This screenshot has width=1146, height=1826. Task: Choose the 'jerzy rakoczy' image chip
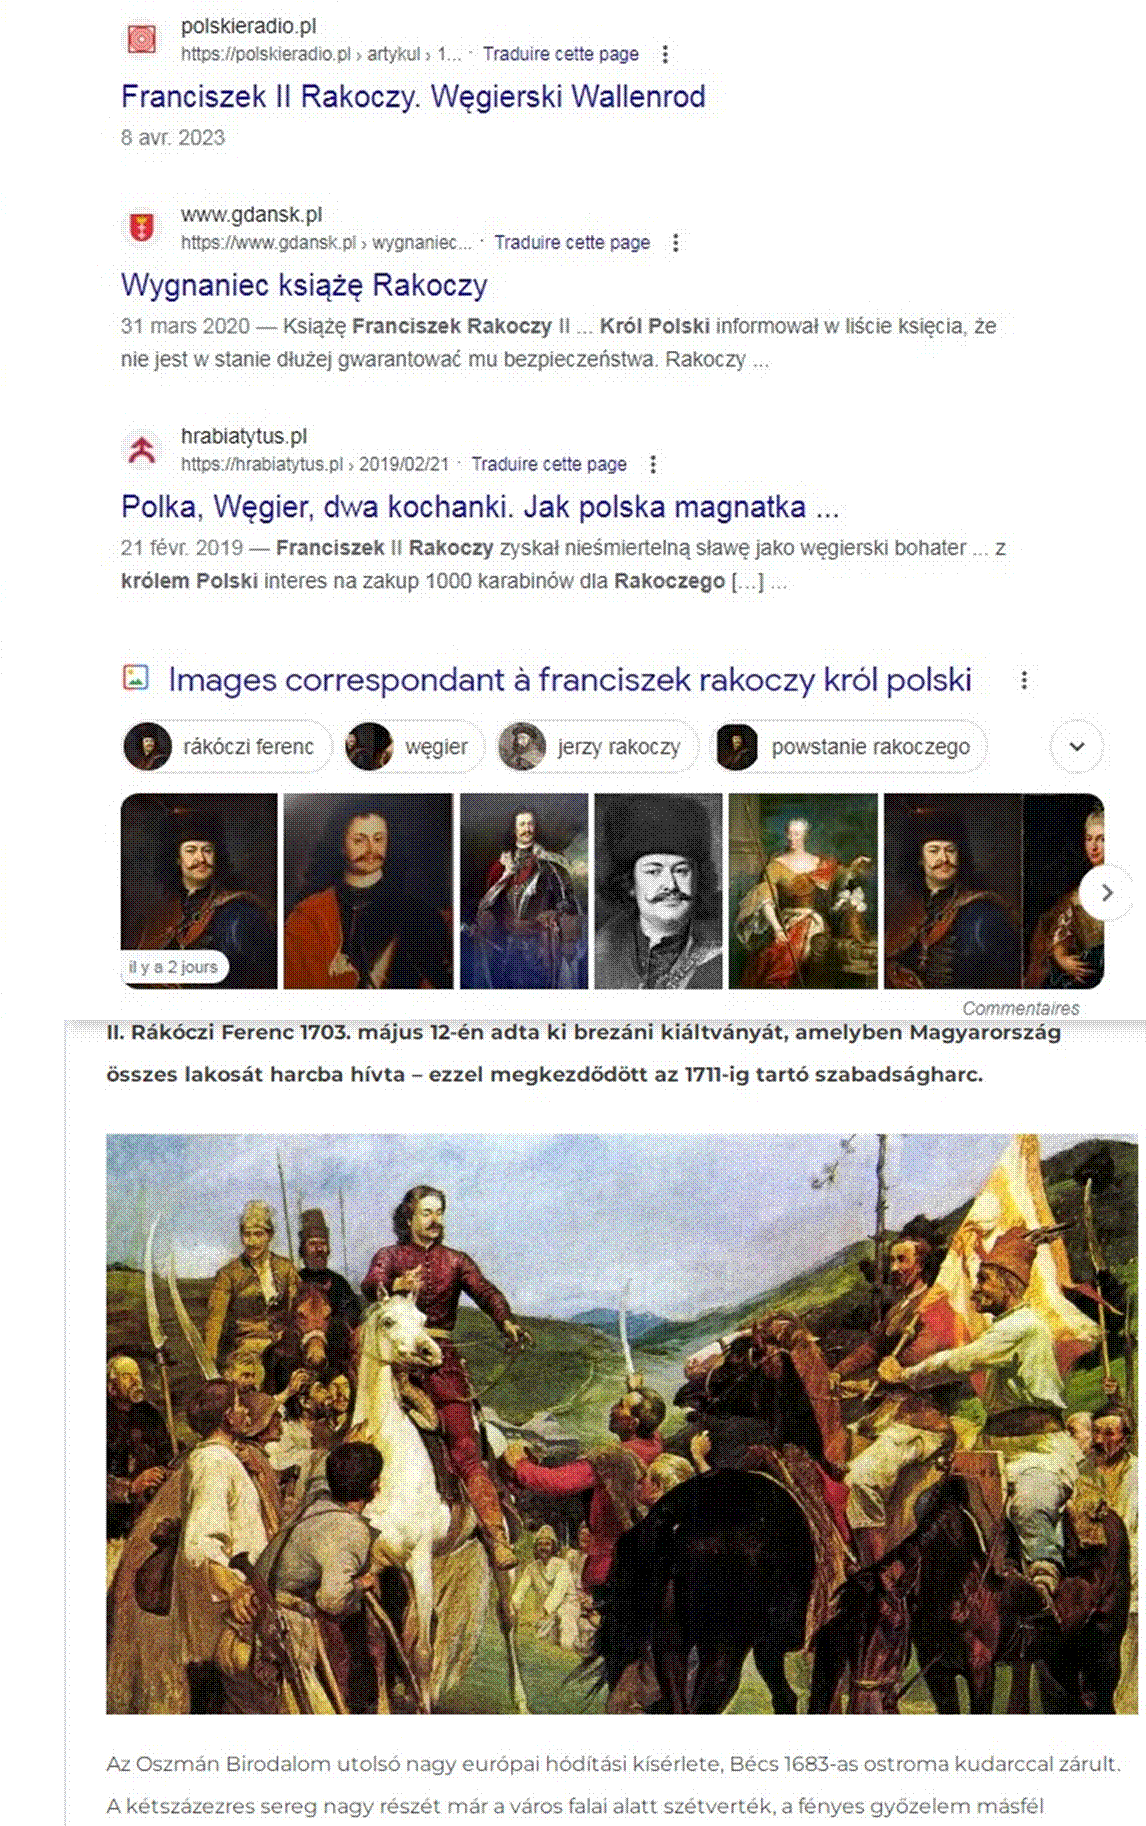(598, 747)
